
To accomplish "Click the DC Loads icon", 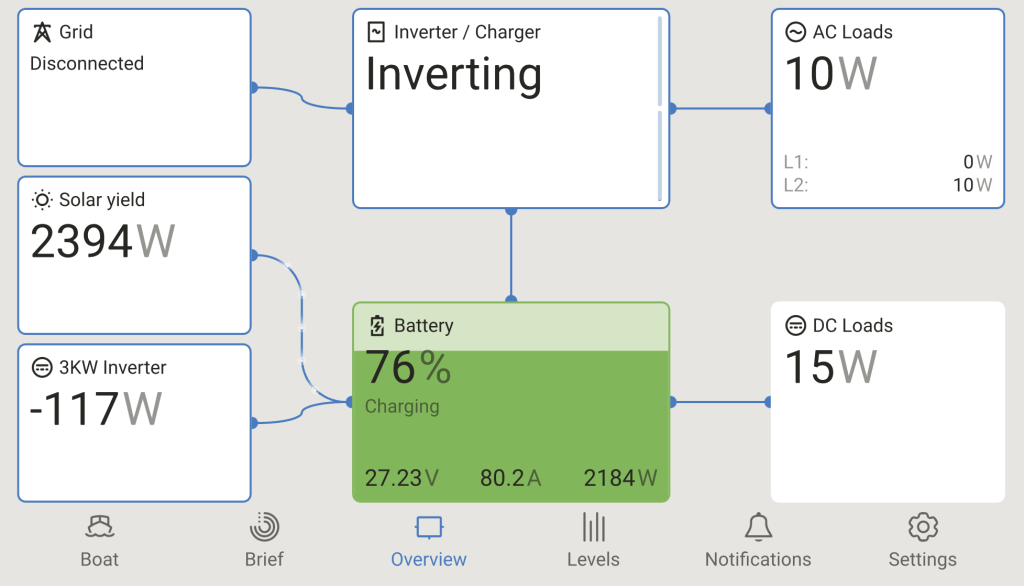I will coord(795,326).
